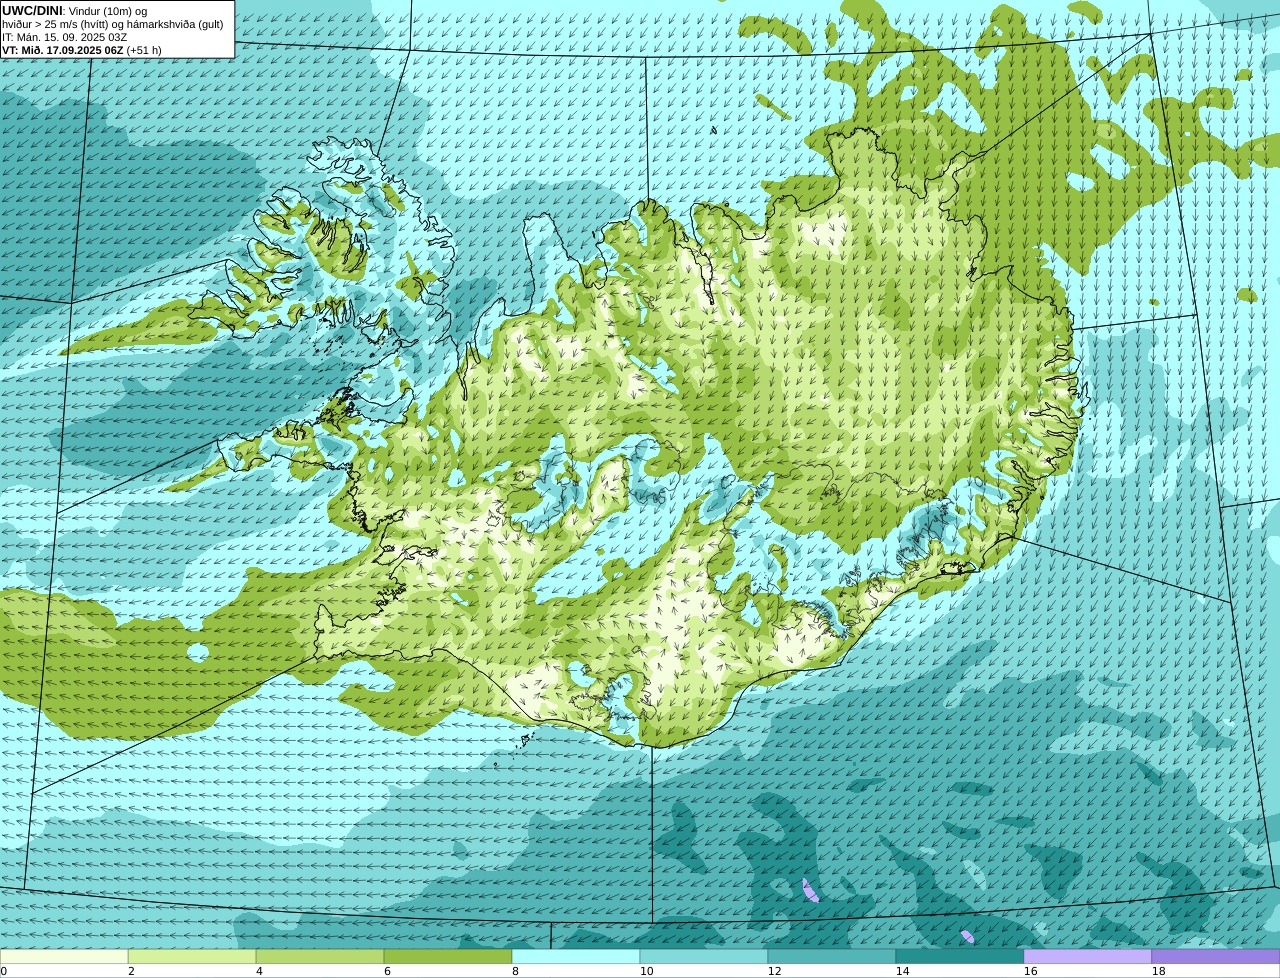Select the olive green 6–8 m/s legend swatch
The width and height of the screenshot is (1280, 978).
pos(448,956)
